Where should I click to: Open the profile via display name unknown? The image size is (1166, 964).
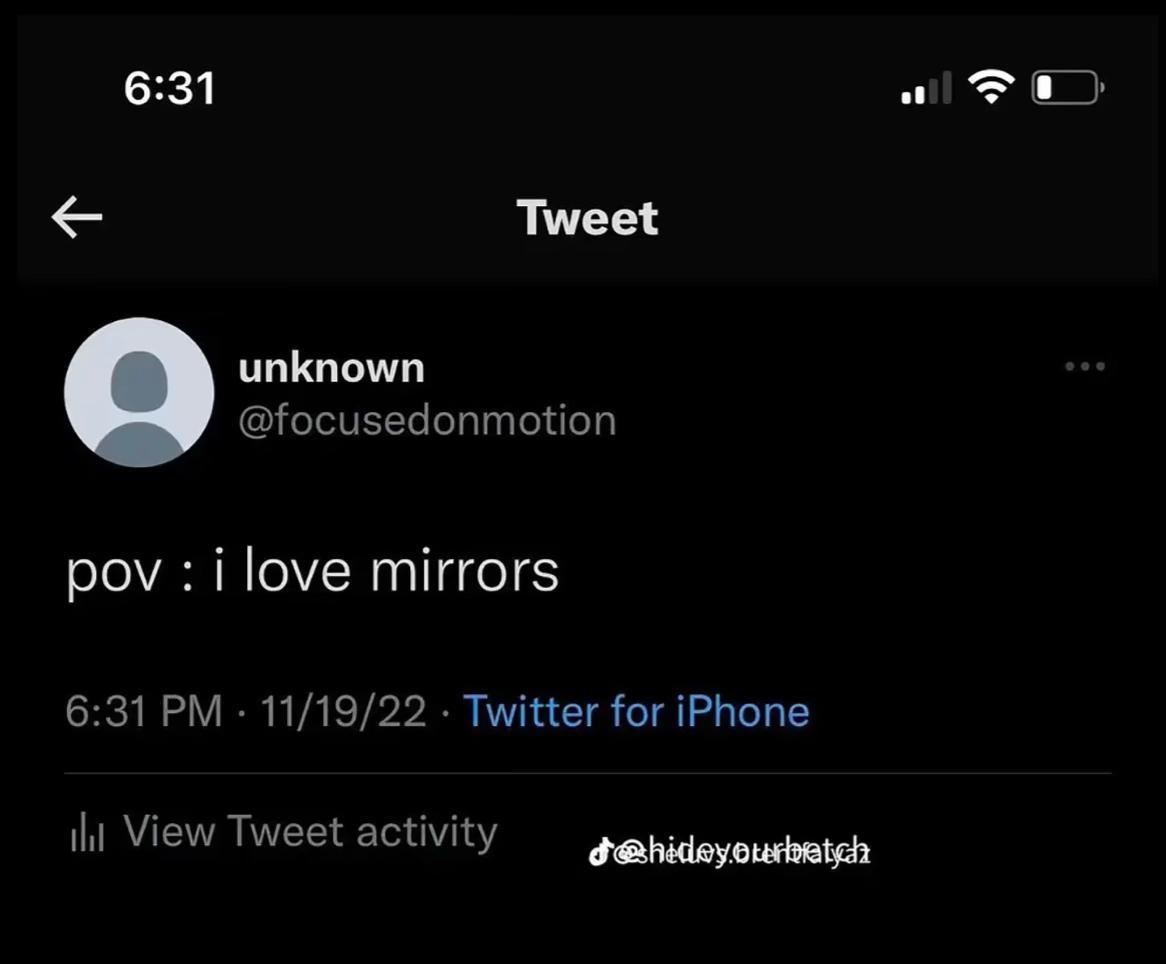pos(332,367)
